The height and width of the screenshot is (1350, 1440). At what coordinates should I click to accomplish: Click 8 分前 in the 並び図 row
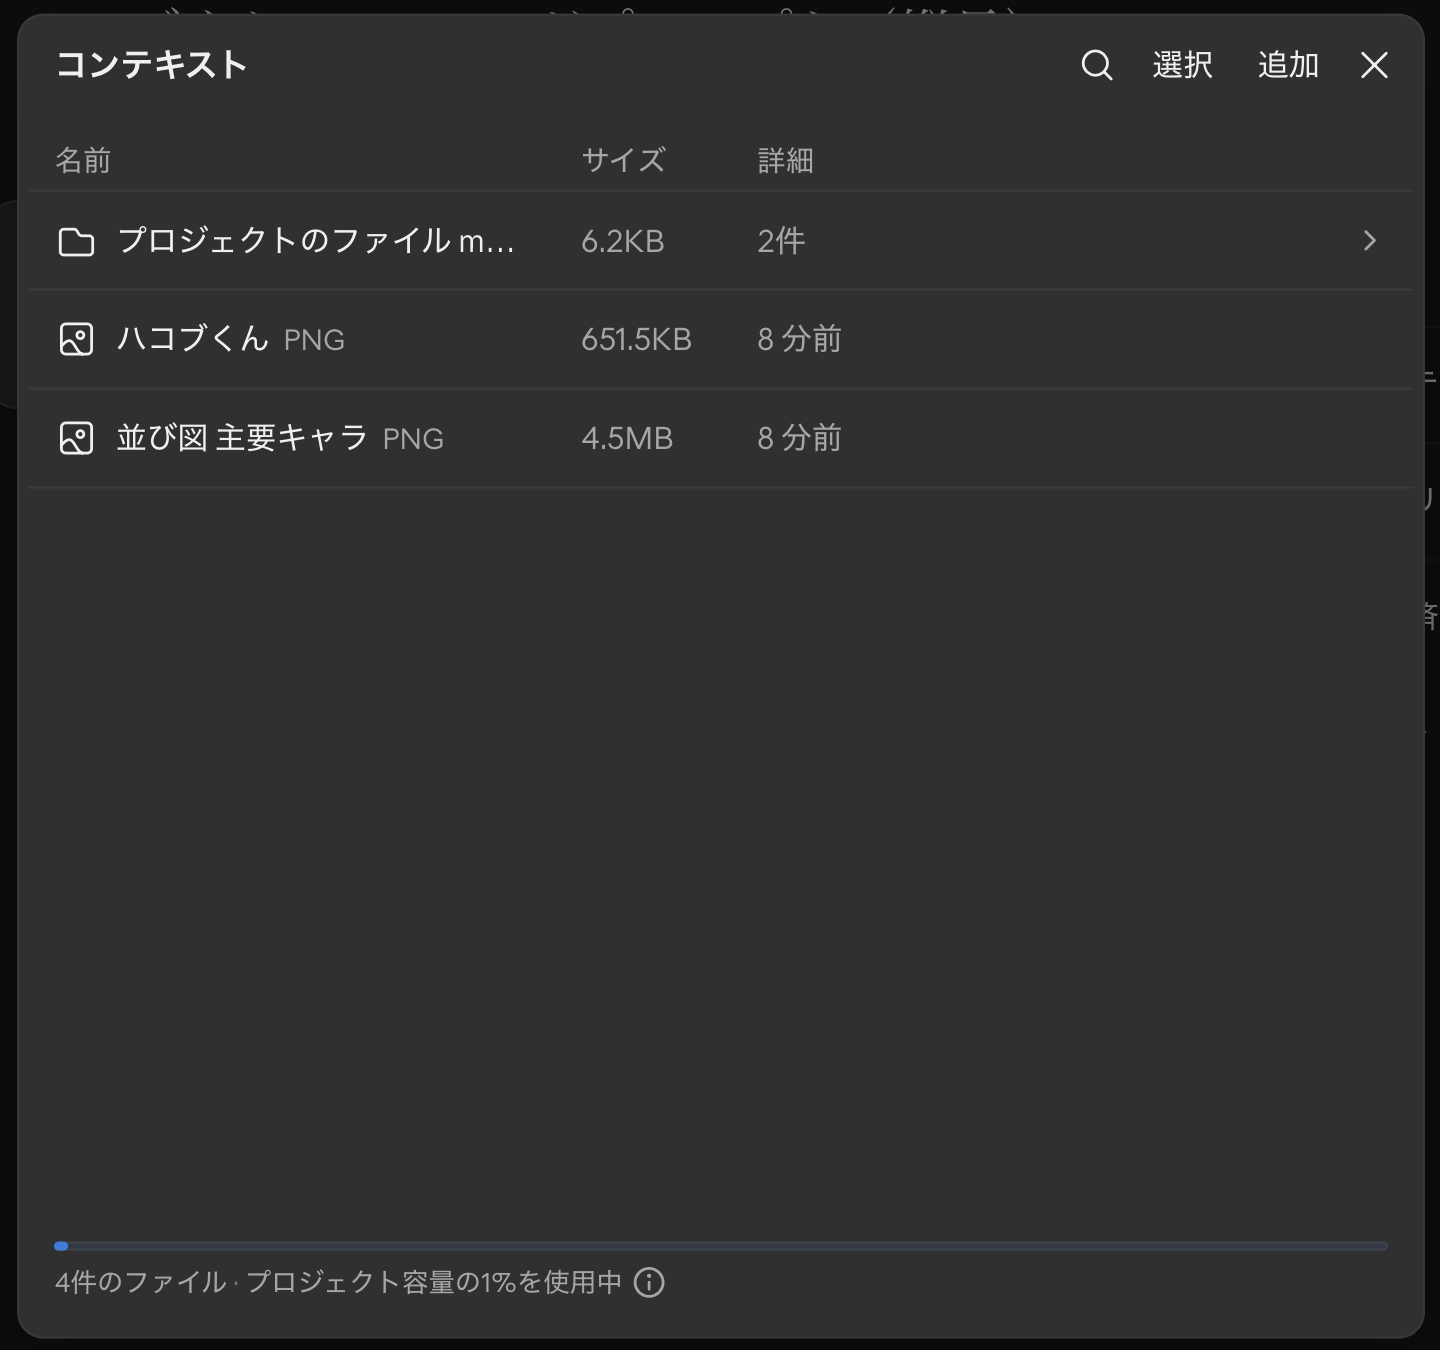[x=799, y=438]
